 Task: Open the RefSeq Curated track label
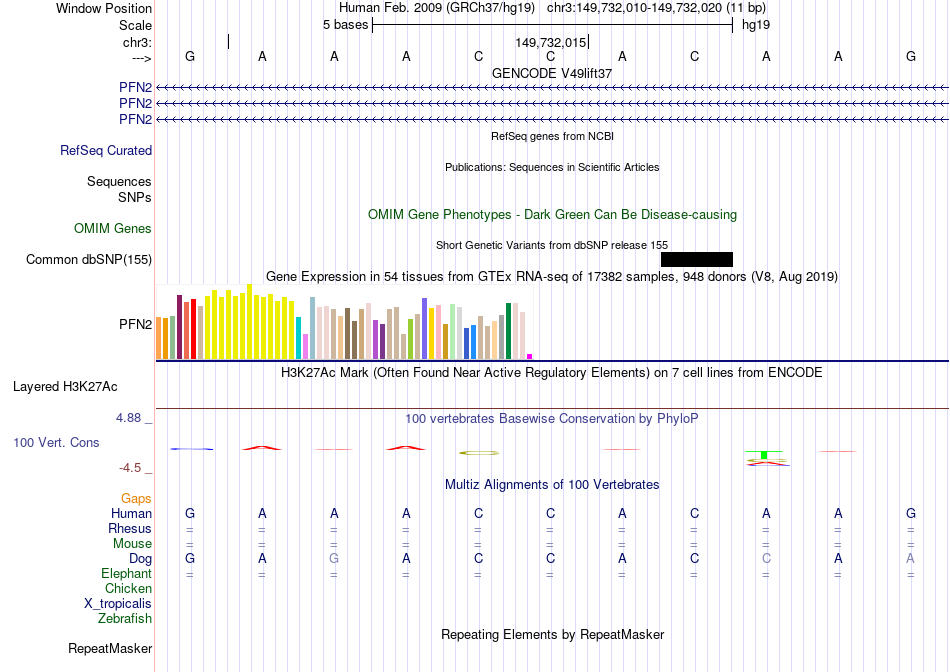click(106, 150)
